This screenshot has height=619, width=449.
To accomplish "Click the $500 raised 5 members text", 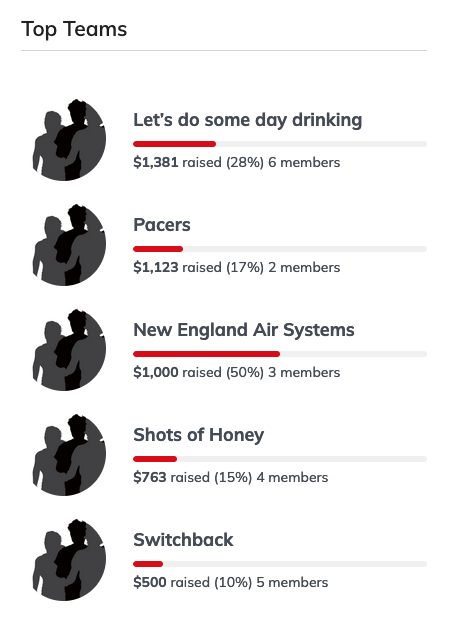I will coord(231,582).
